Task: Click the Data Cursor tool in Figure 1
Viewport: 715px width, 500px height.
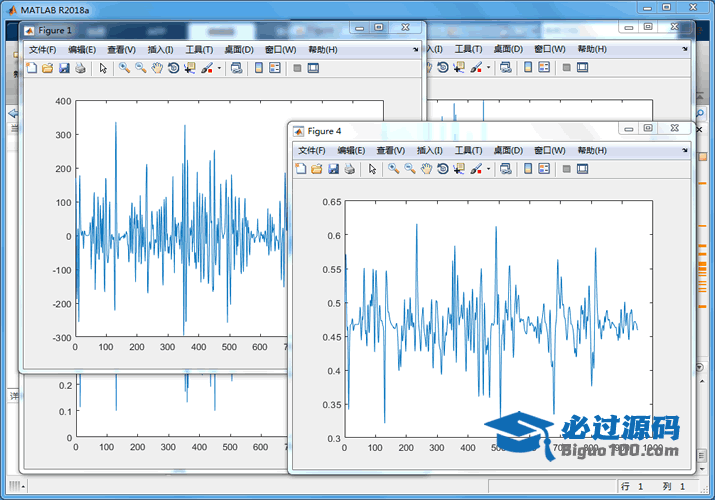Action: click(x=189, y=68)
